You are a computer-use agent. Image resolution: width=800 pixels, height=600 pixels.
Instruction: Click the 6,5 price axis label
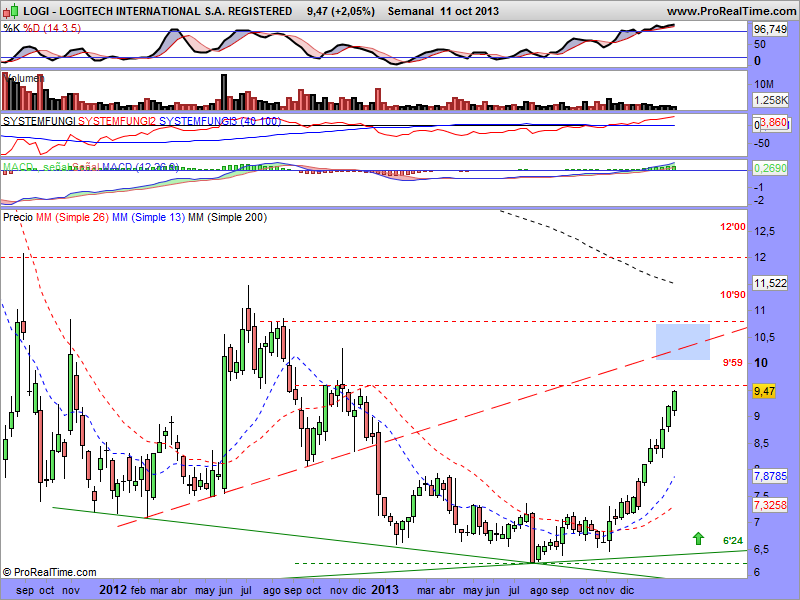point(762,549)
